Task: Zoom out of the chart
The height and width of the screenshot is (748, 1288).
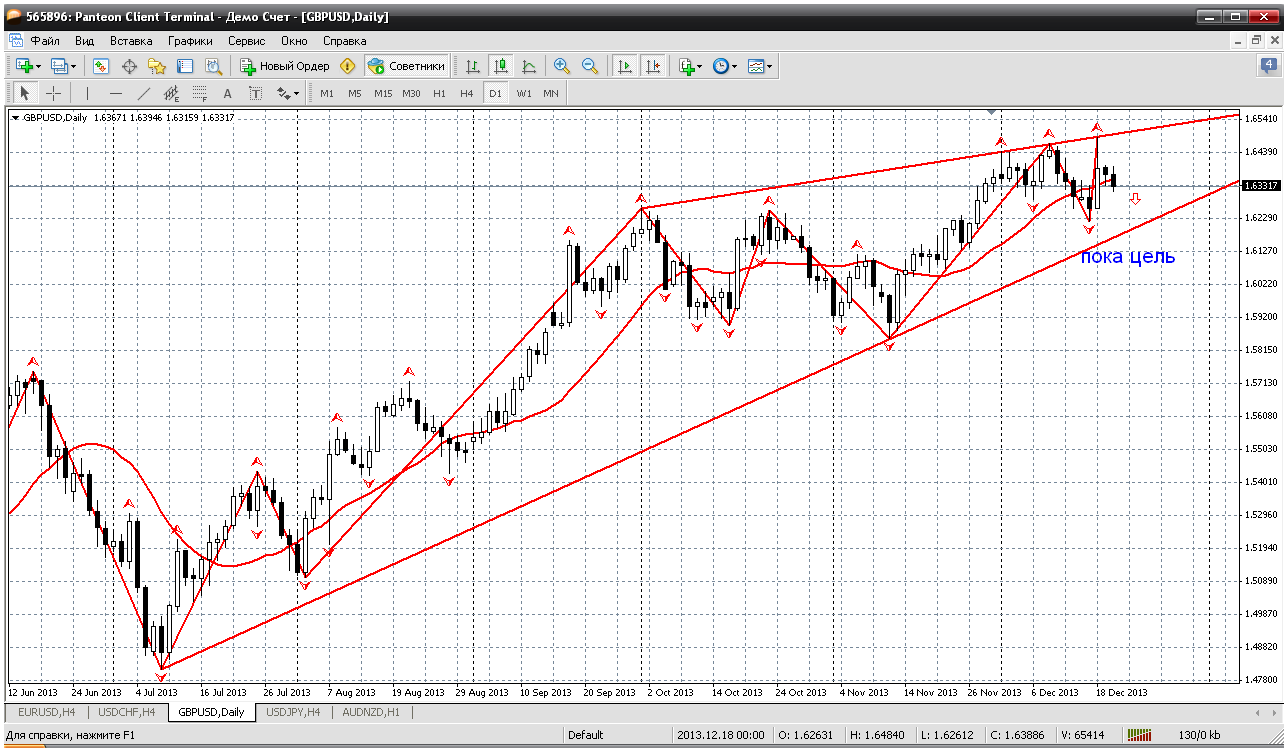Action: coord(590,66)
